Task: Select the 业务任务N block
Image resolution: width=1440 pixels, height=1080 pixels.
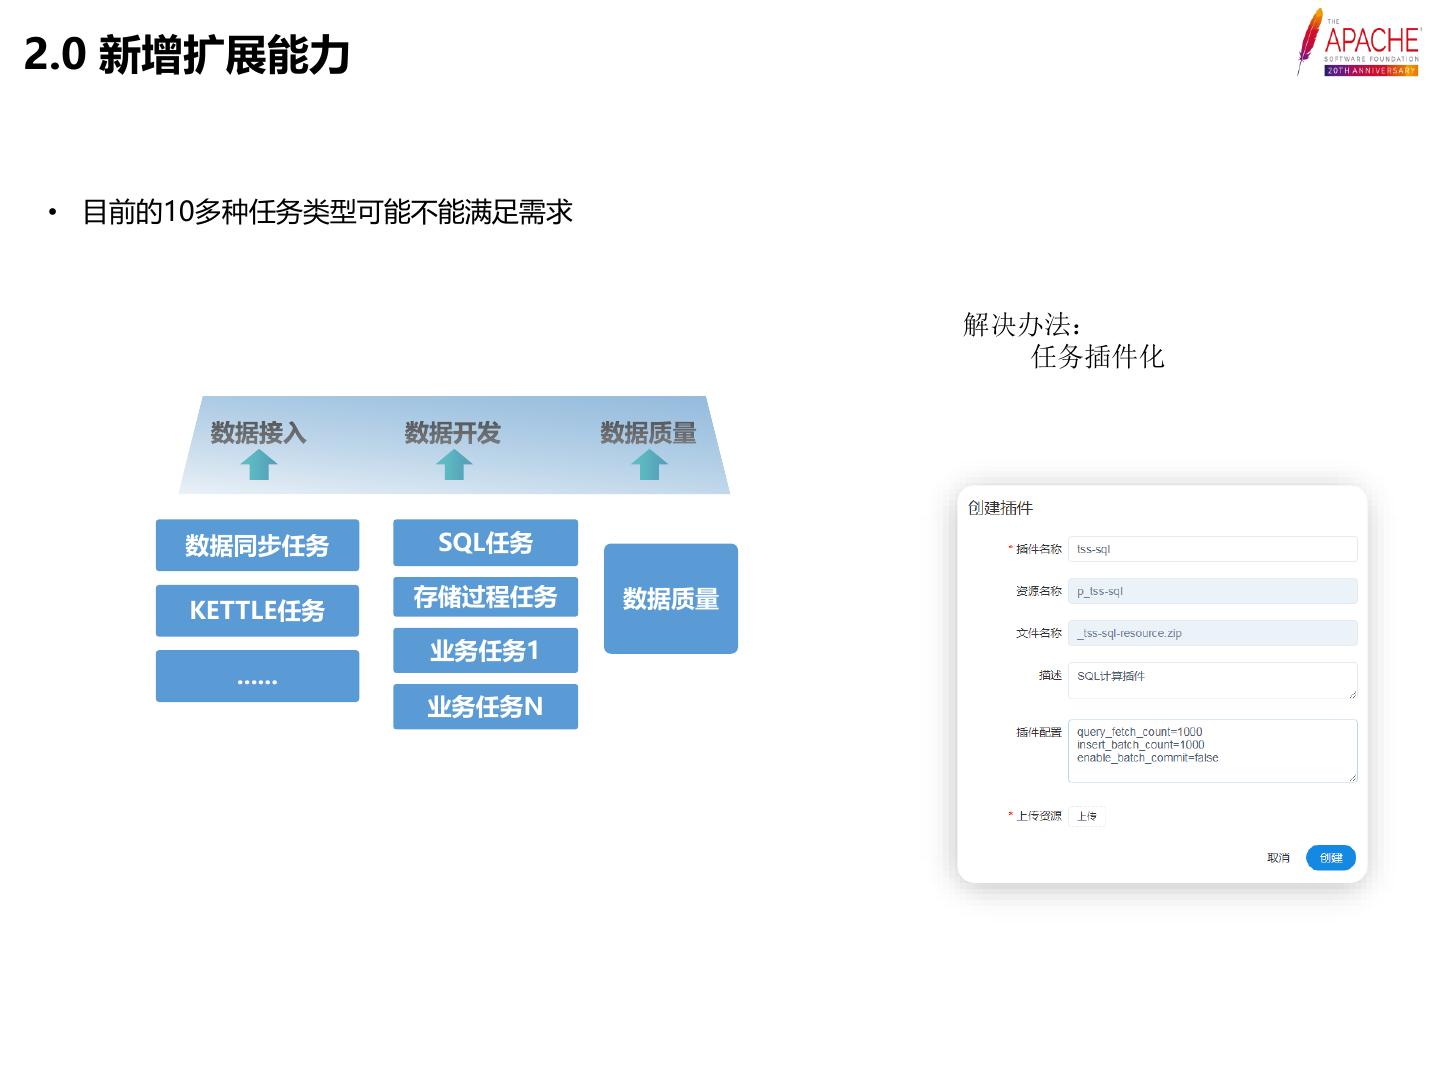Action: coord(485,707)
